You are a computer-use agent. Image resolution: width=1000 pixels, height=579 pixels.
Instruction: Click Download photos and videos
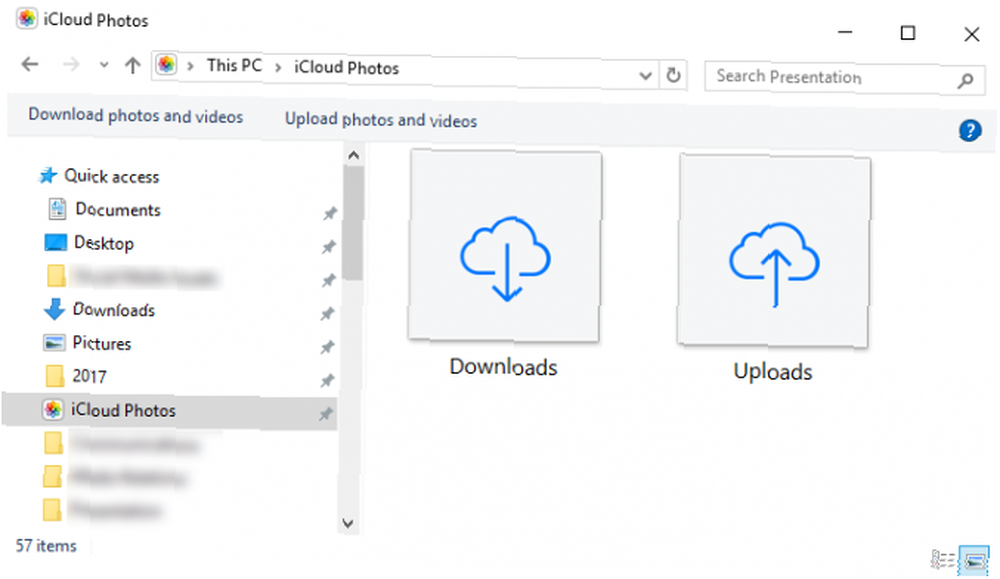(136, 115)
